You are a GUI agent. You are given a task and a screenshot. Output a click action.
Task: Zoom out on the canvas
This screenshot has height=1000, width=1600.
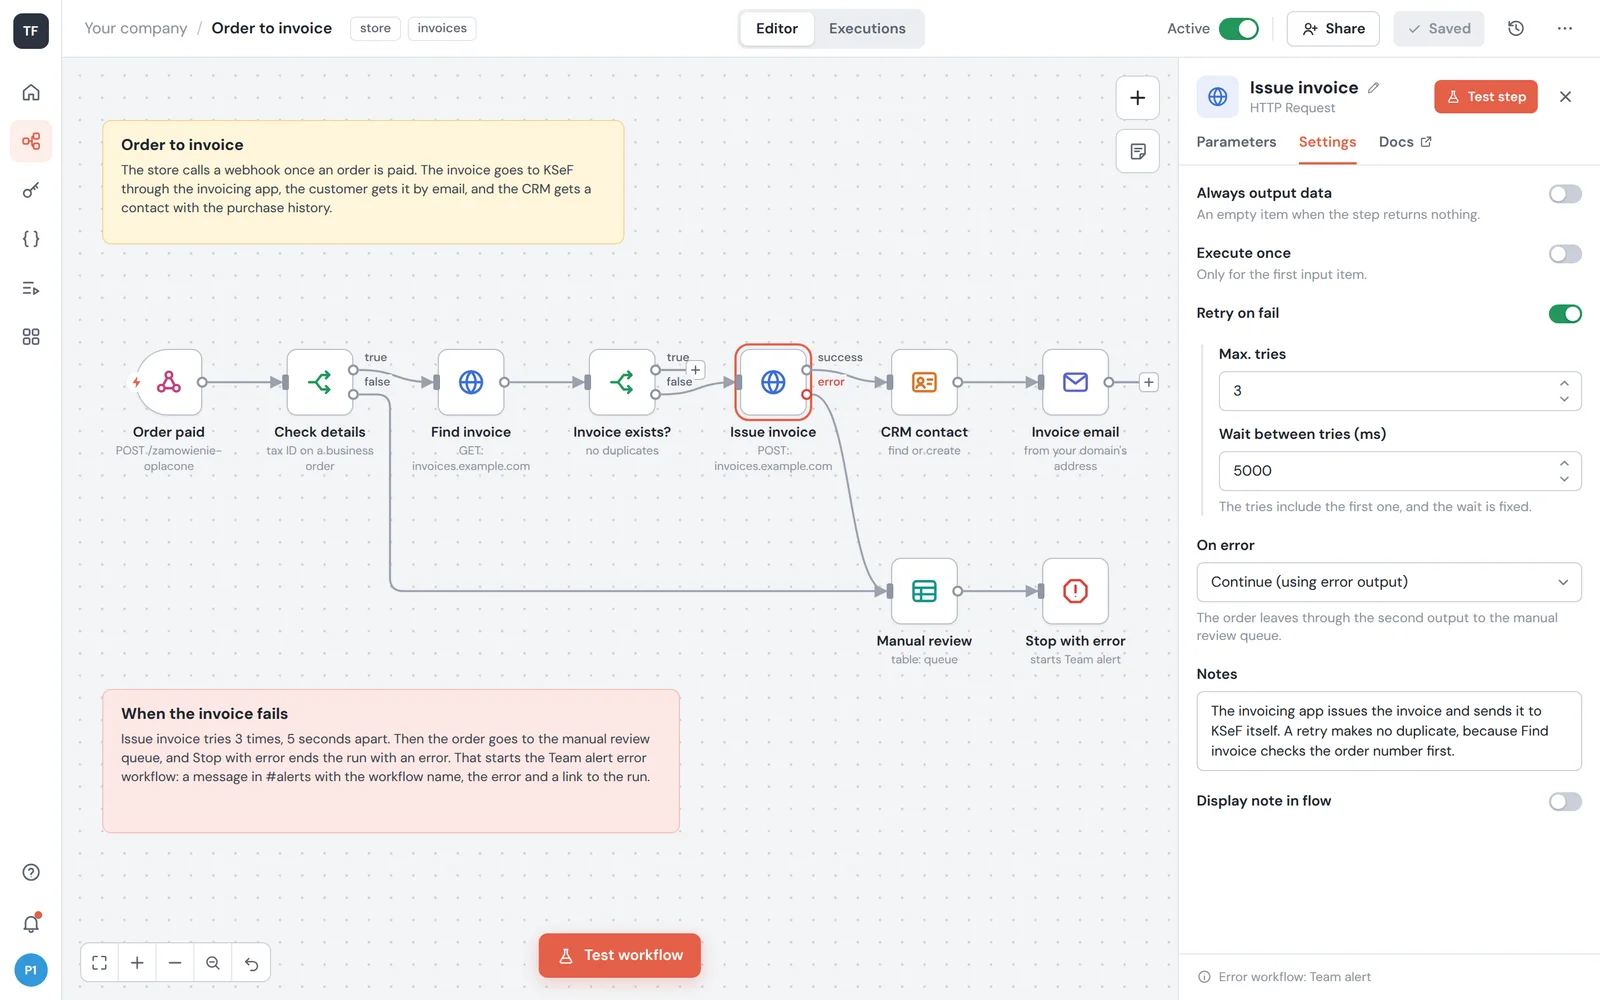175,963
